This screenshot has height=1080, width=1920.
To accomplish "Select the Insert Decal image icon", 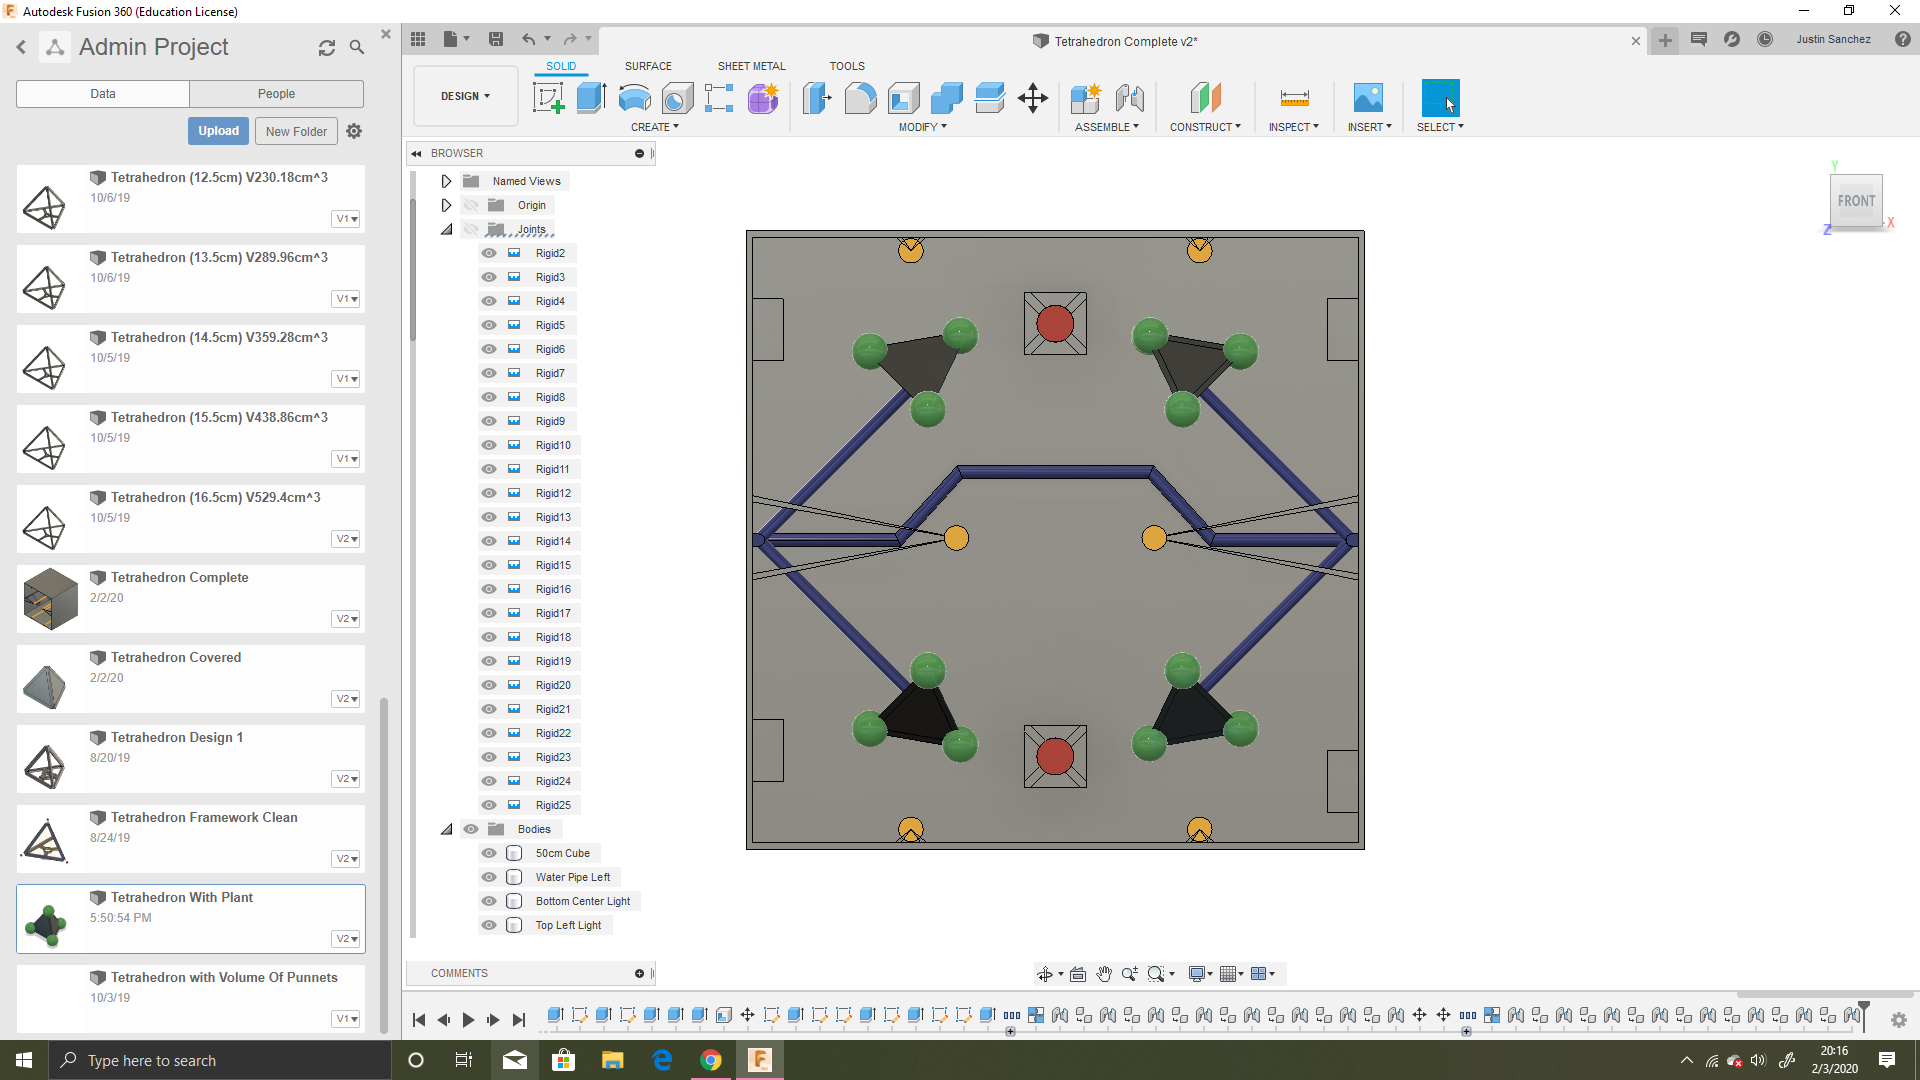I will click(1368, 98).
